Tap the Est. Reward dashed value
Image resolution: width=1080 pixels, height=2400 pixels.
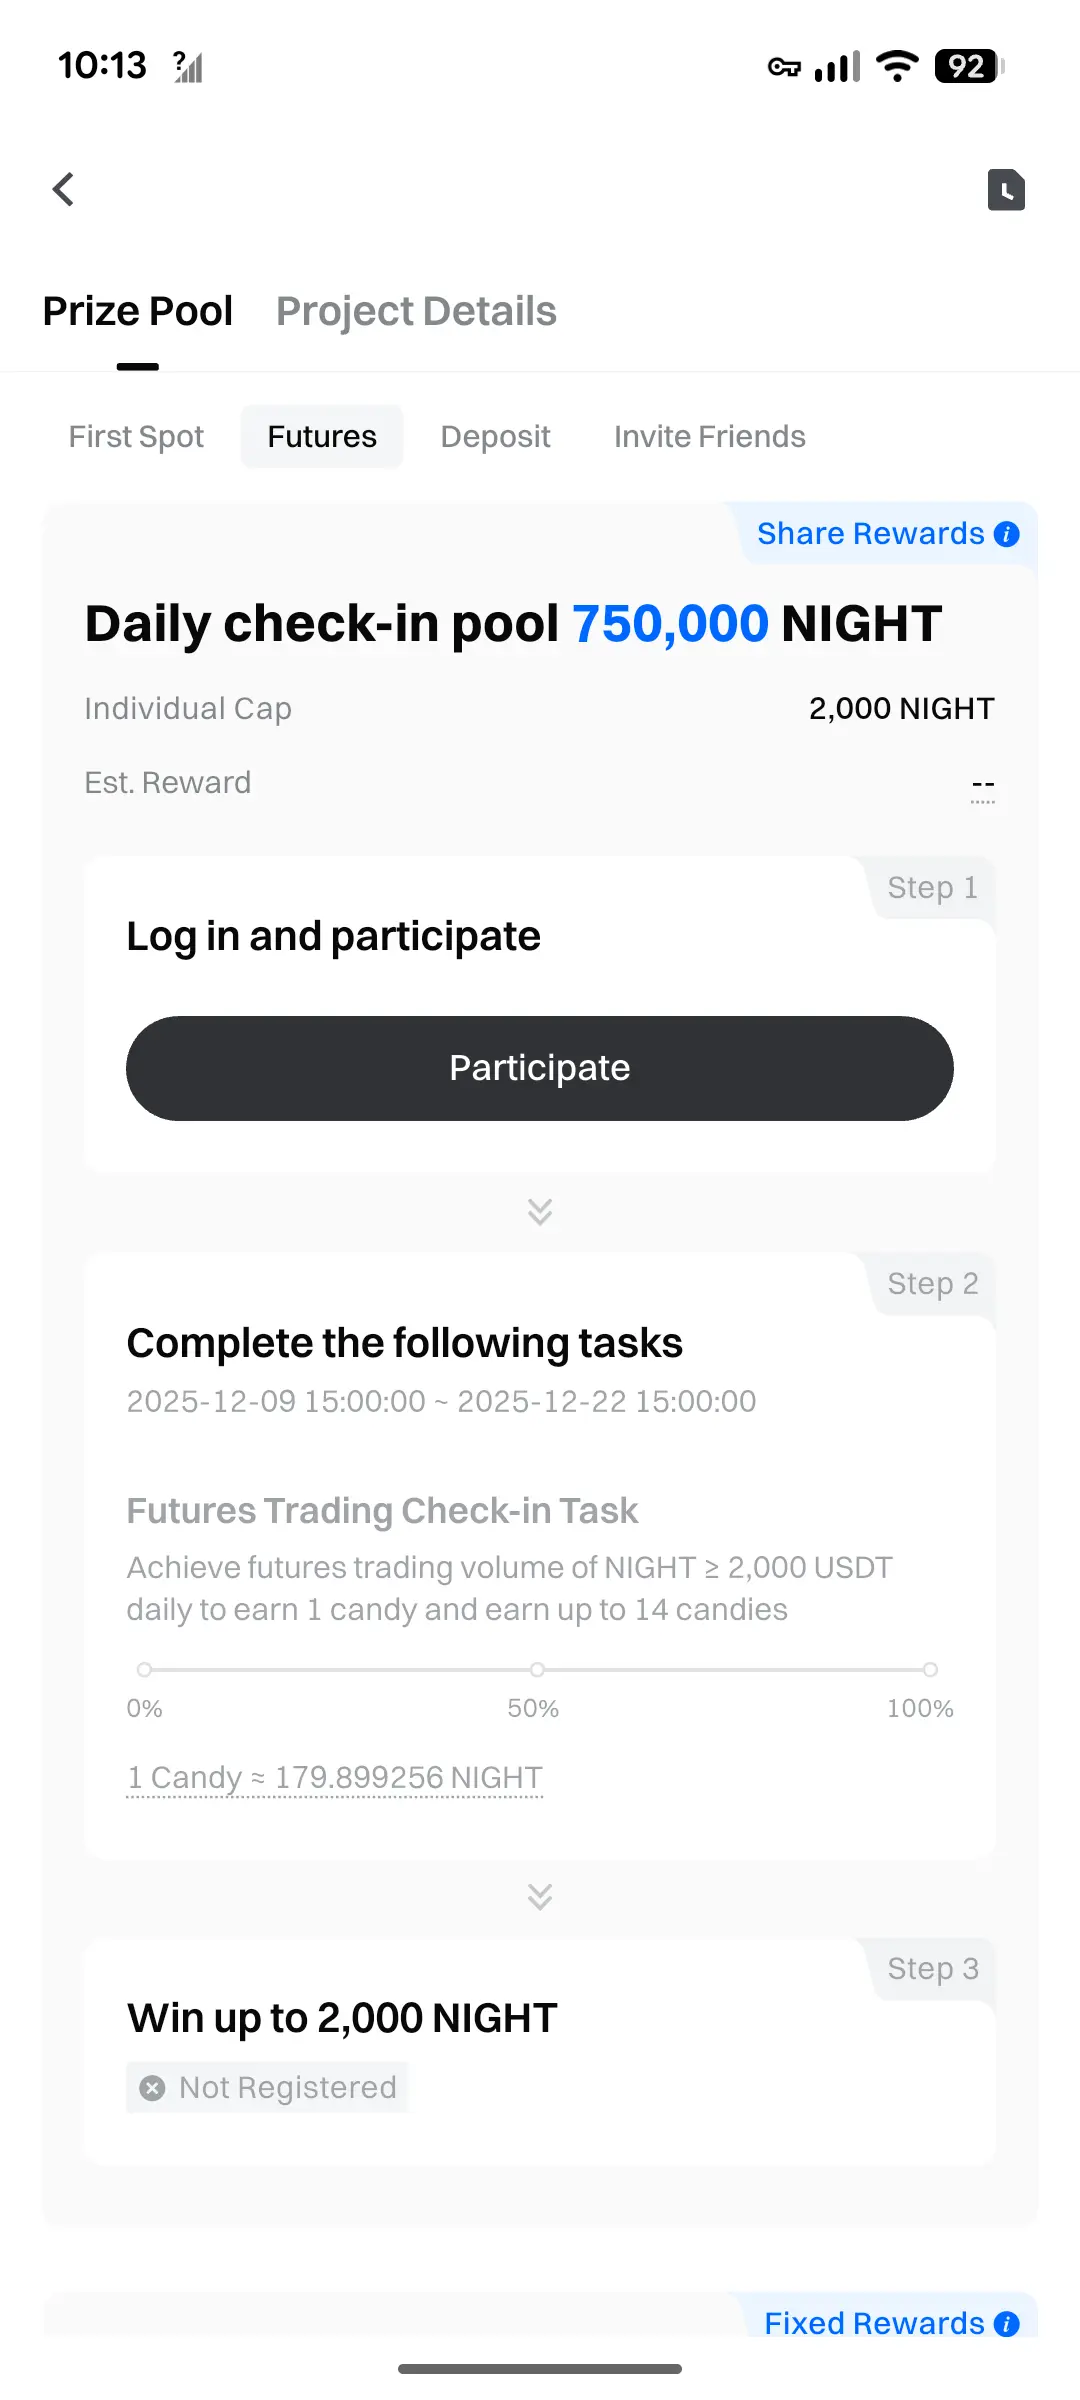[x=983, y=786]
